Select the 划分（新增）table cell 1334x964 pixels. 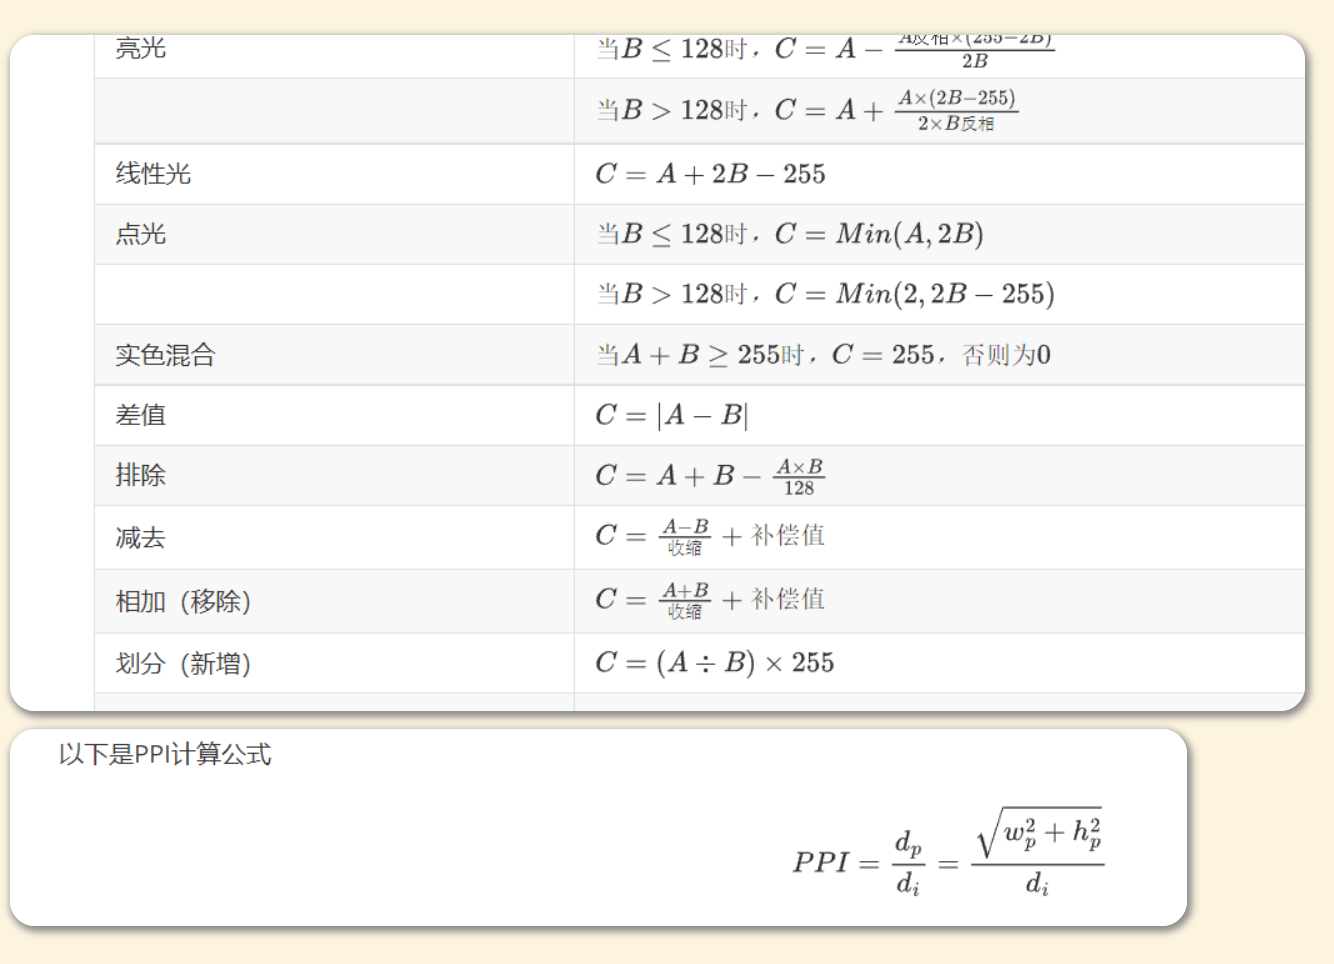click(x=183, y=664)
